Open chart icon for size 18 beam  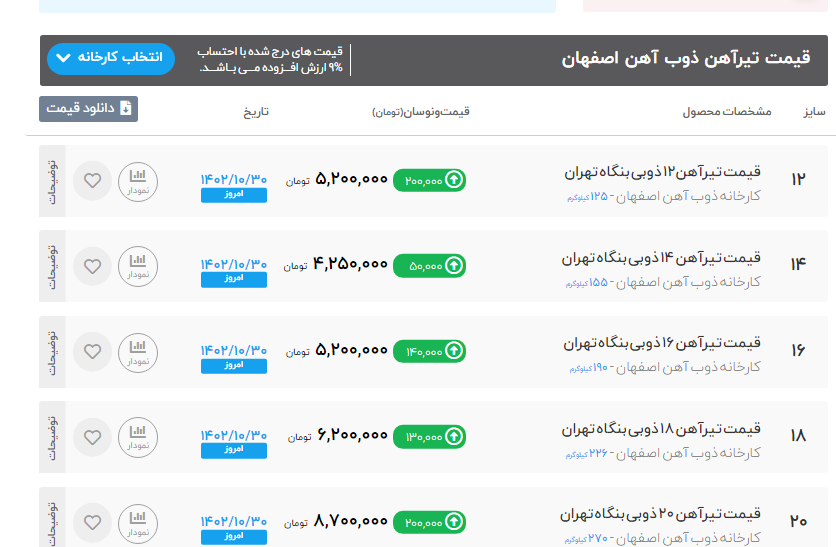(x=138, y=436)
